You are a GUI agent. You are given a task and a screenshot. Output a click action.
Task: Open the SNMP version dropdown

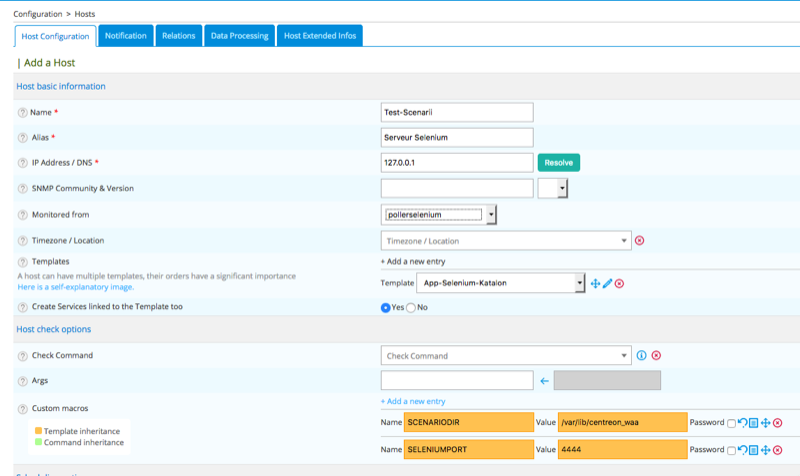(x=553, y=188)
